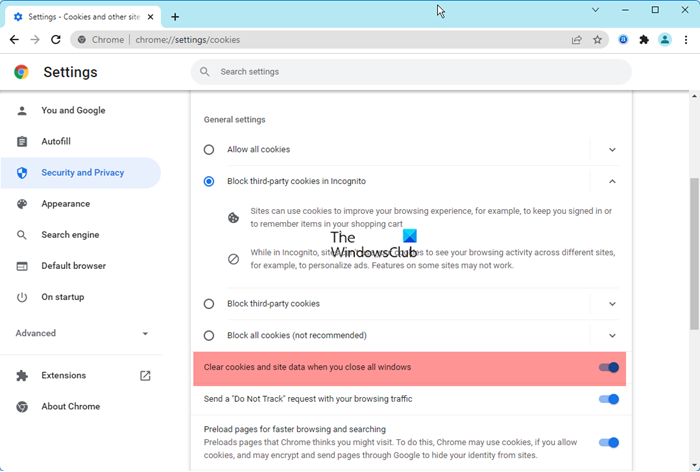Click the Settings page title text

(x=70, y=72)
